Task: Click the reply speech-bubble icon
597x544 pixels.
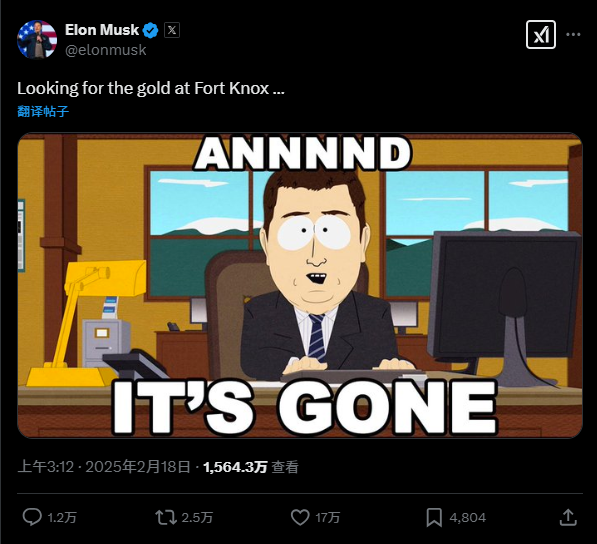Action: click(x=32, y=517)
